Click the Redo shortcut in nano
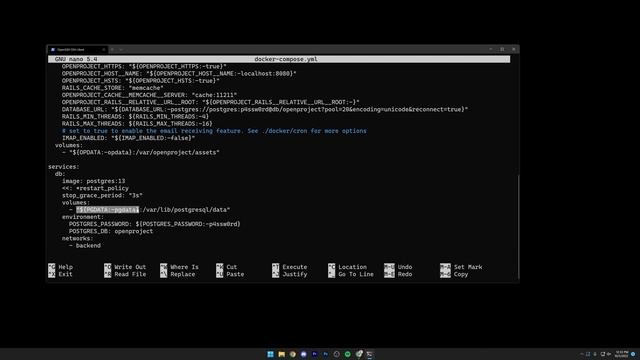The height and width of the screenshot is (360, 640). [x=398, y=274]
